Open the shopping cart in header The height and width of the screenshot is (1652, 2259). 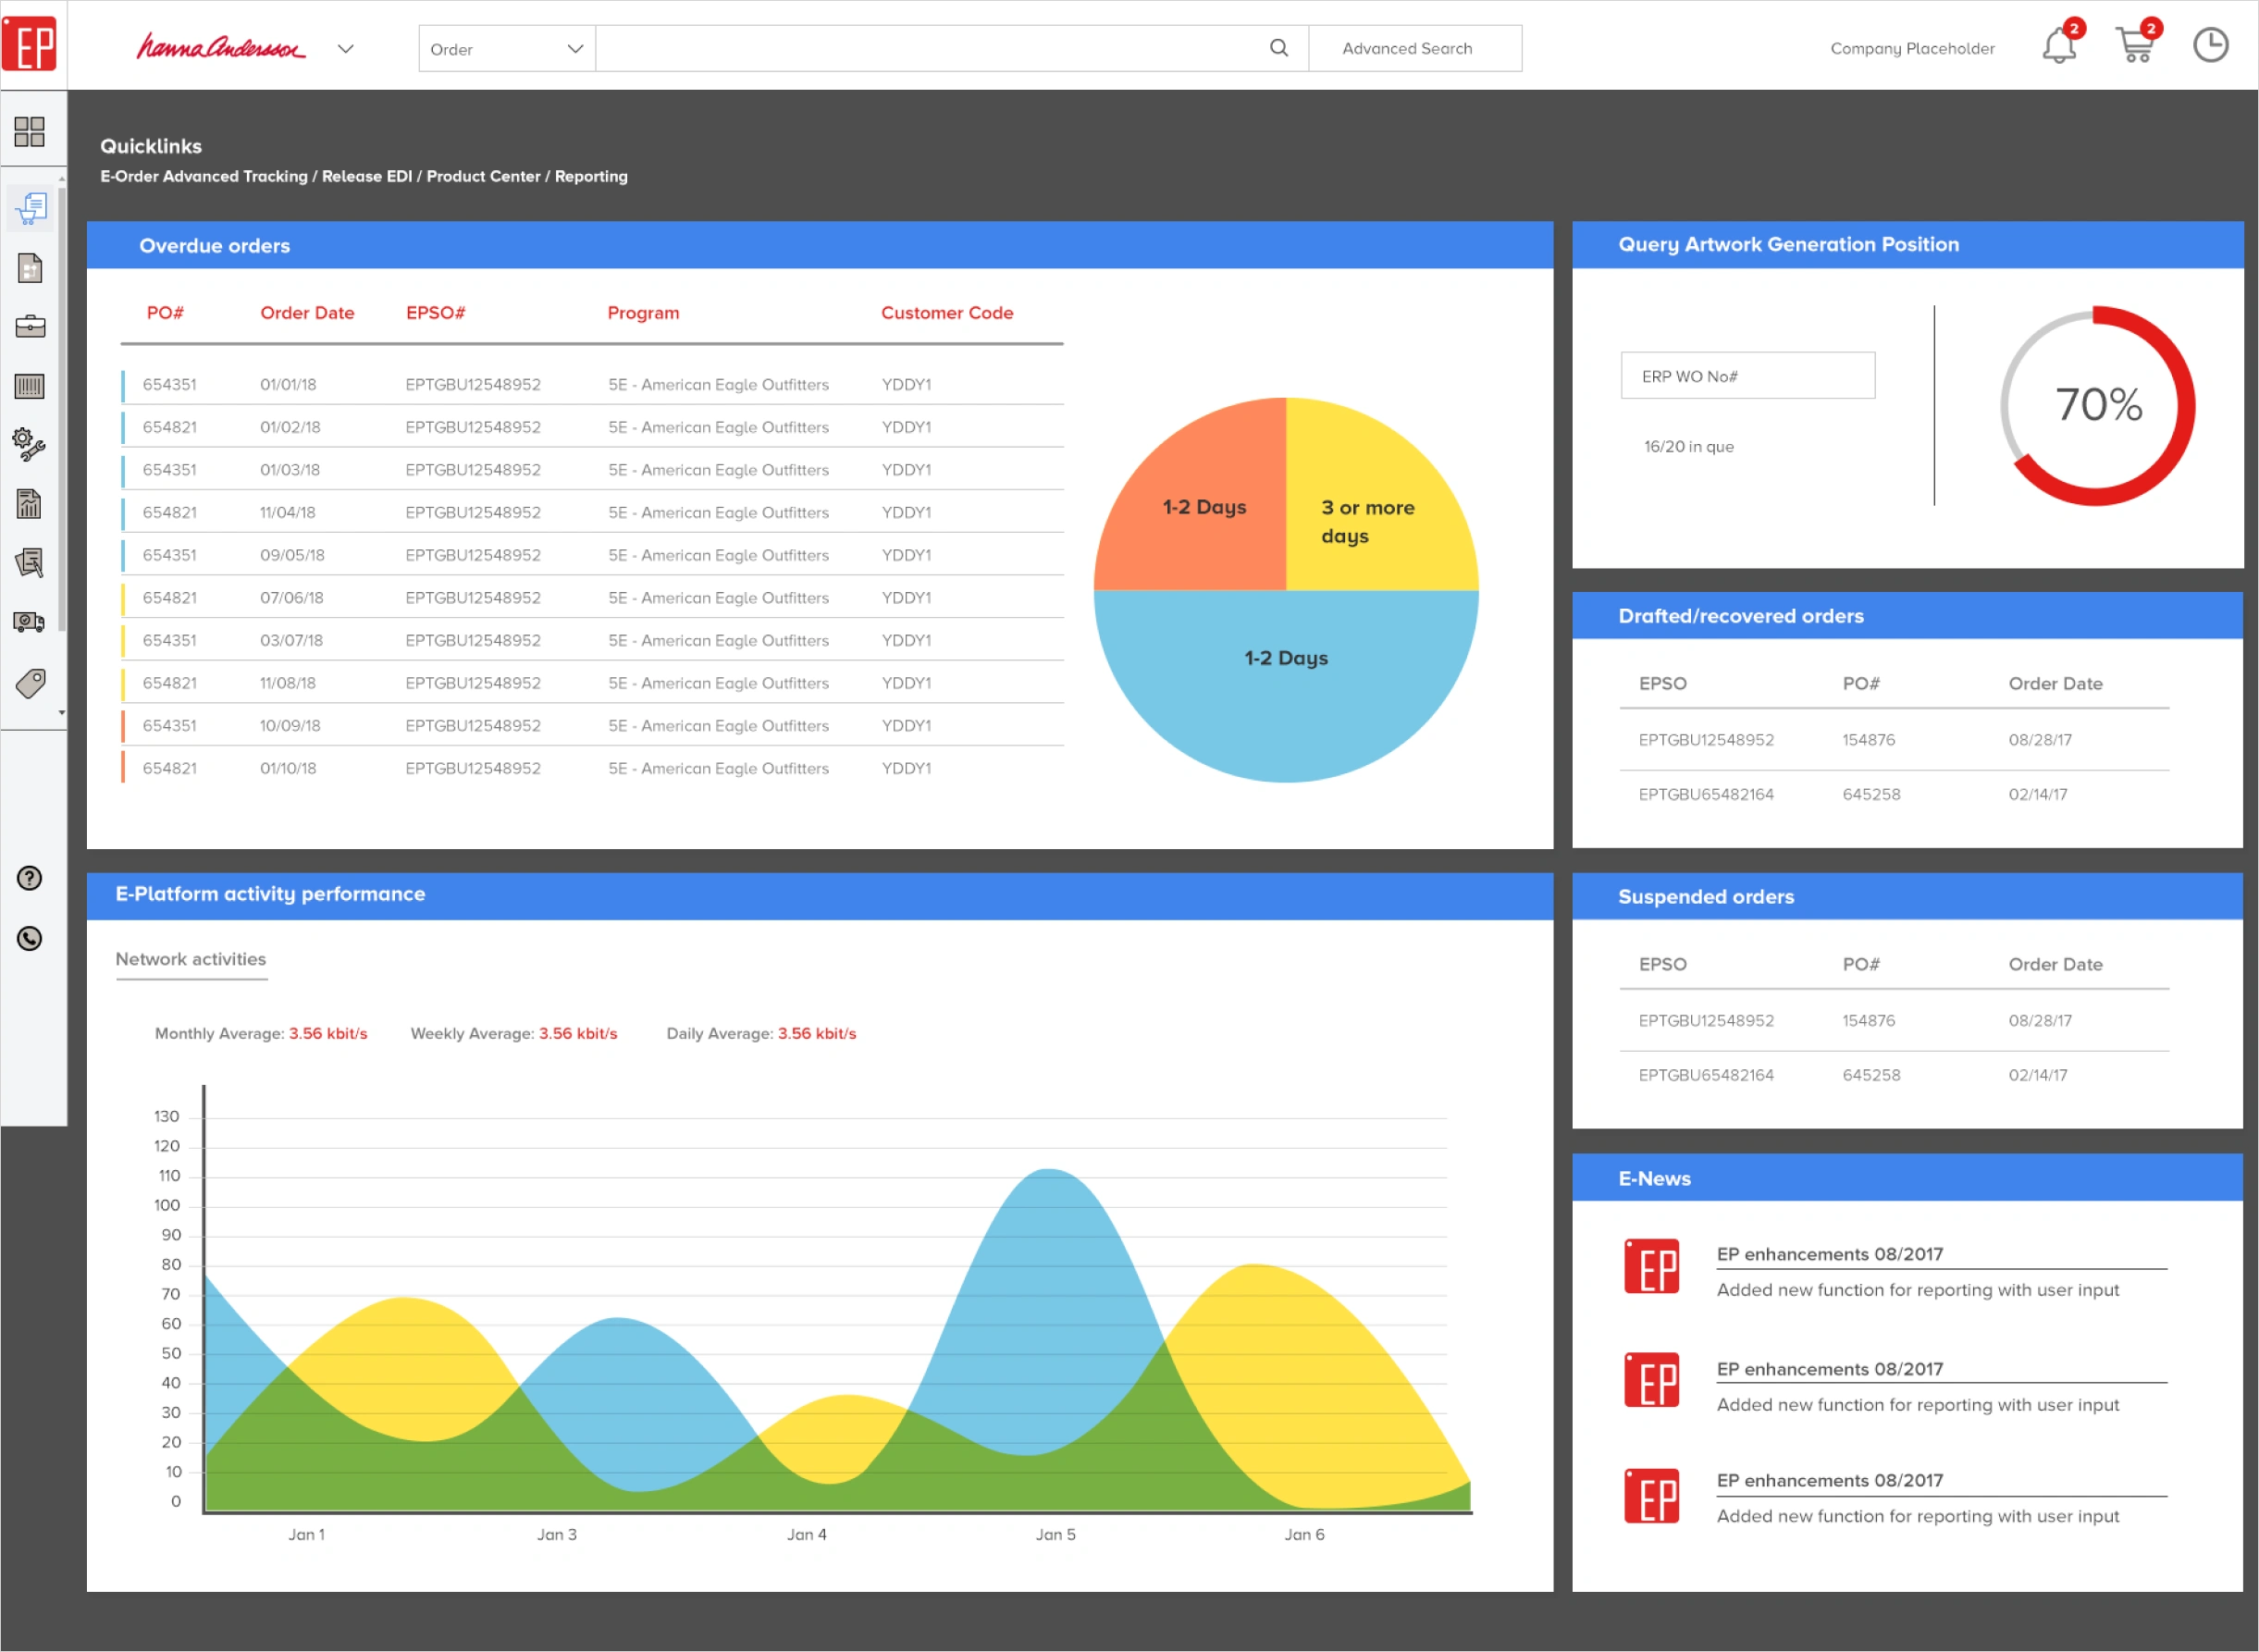[x=2134, y=47]
